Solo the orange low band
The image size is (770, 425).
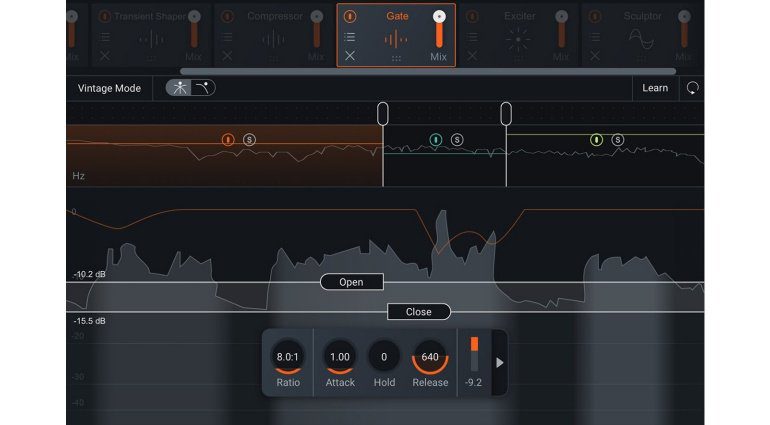(x=249, y=140)
